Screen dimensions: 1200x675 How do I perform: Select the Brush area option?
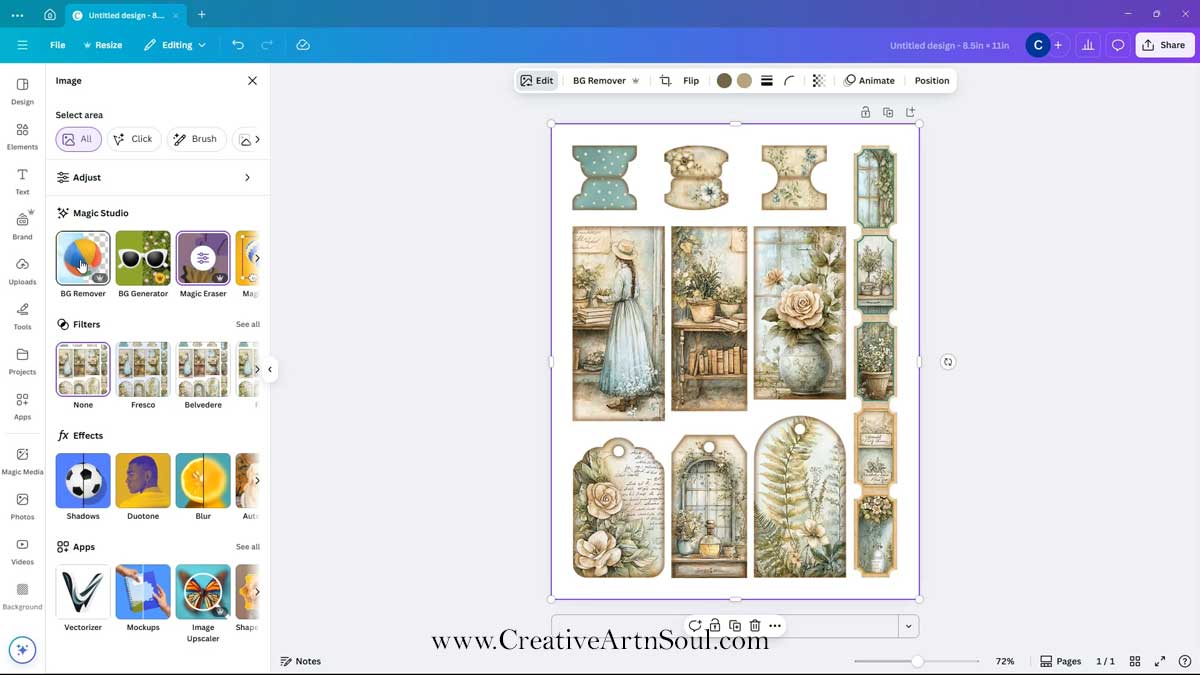pyautogui.click(x=196, y=139)
